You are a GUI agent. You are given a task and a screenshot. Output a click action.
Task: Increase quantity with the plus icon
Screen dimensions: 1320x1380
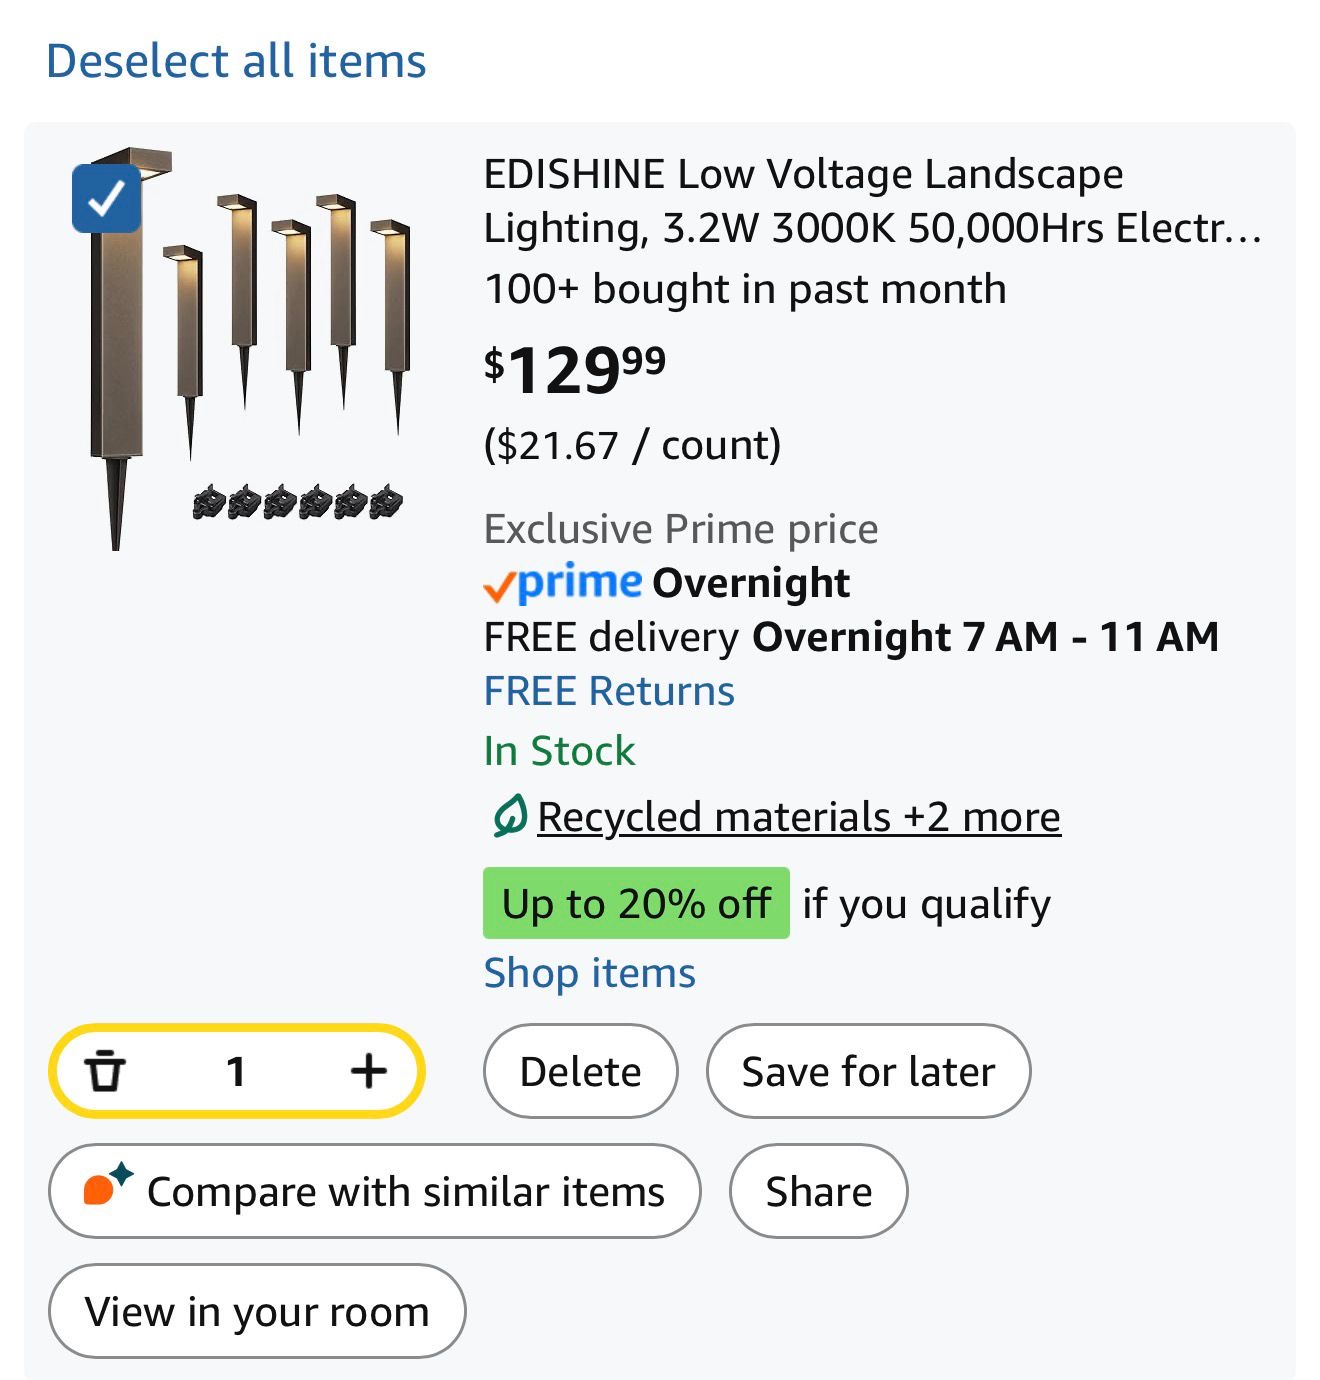click(x=369, y=1071)
